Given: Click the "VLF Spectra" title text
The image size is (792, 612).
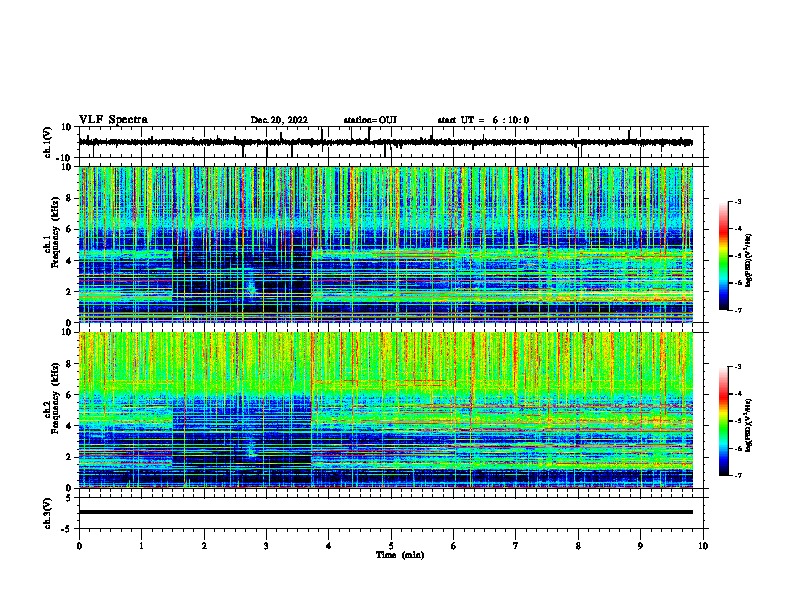Looking at the screenshot, I should pos(113,120).
